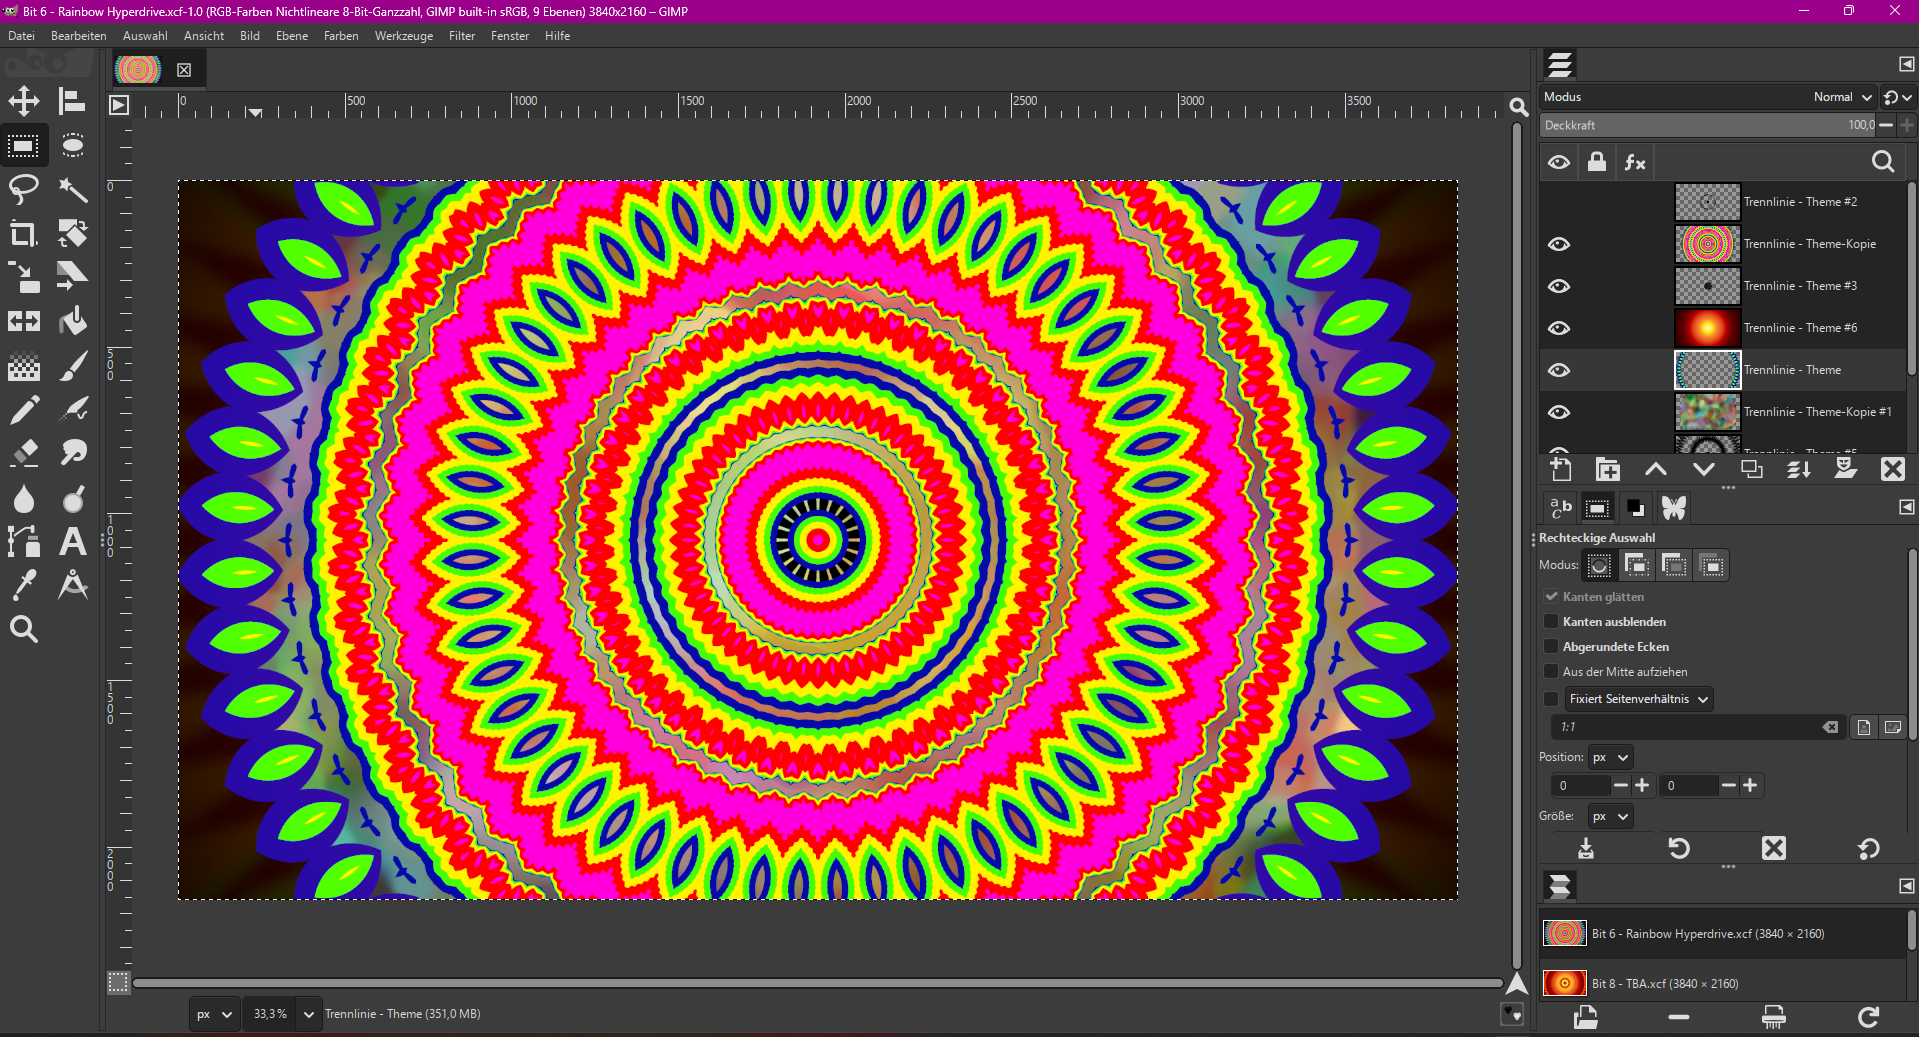Open the layers dock configuration menu arrow

coord(1906,64)
